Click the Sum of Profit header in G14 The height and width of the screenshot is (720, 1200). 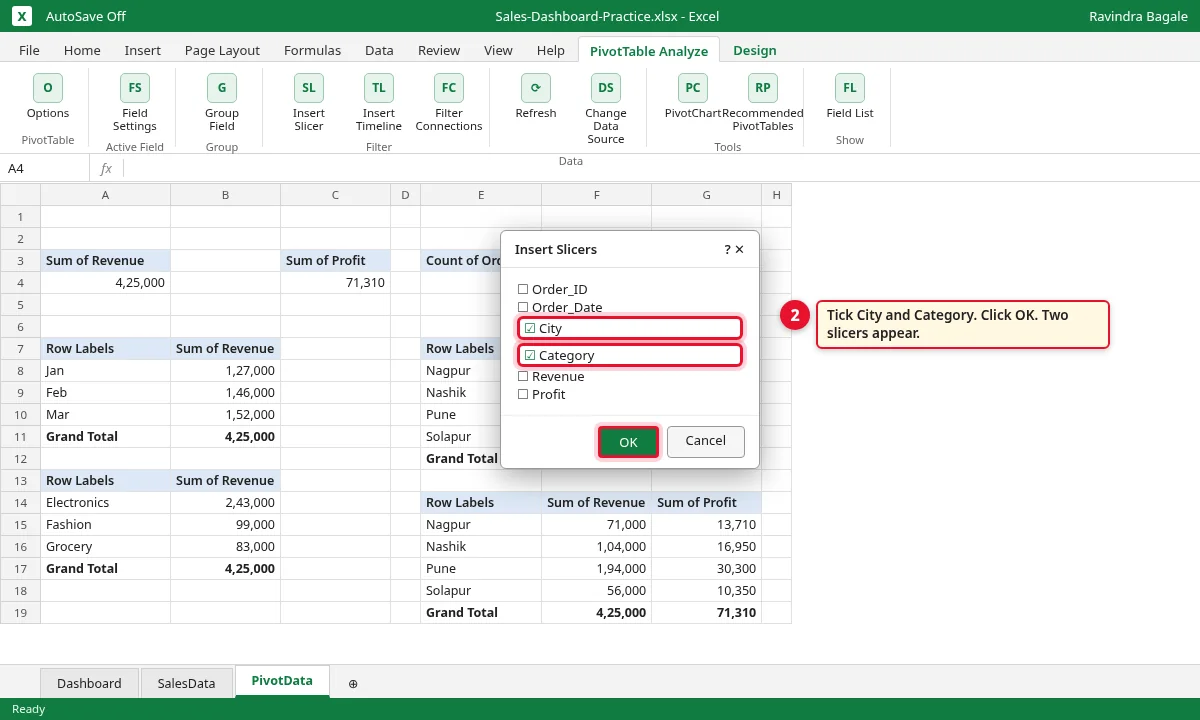[706, 502]
